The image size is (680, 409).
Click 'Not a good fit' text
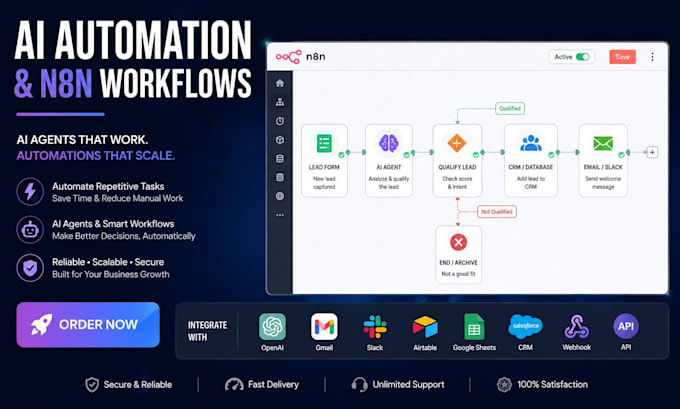coord(458,274)
